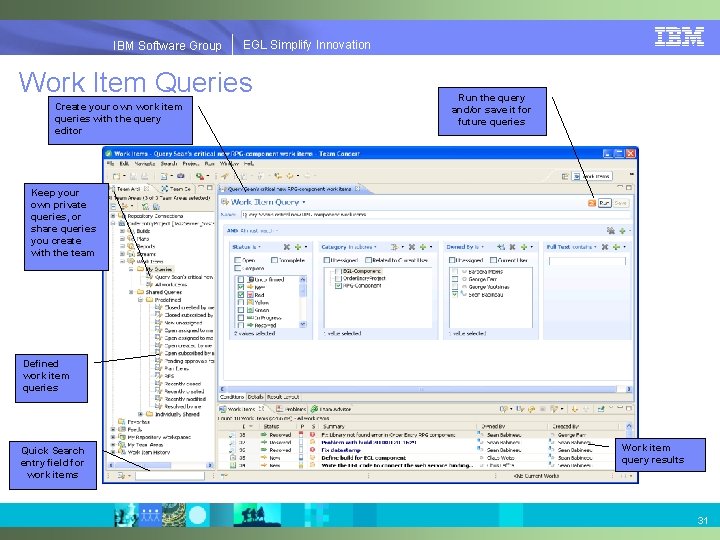The width and height of the screenshot is (720, 540).
Task: Switch to the Problems view tab
Action: click(291, 409)
